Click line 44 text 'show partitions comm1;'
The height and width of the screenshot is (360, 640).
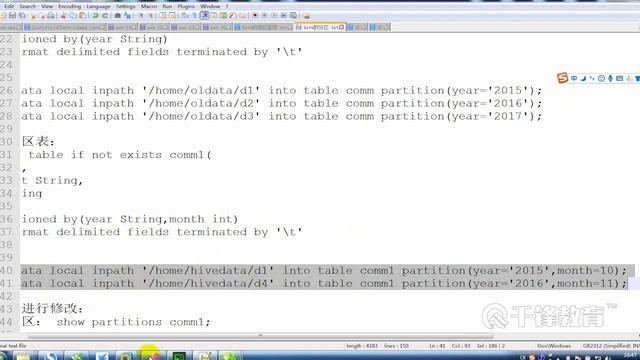133,322
